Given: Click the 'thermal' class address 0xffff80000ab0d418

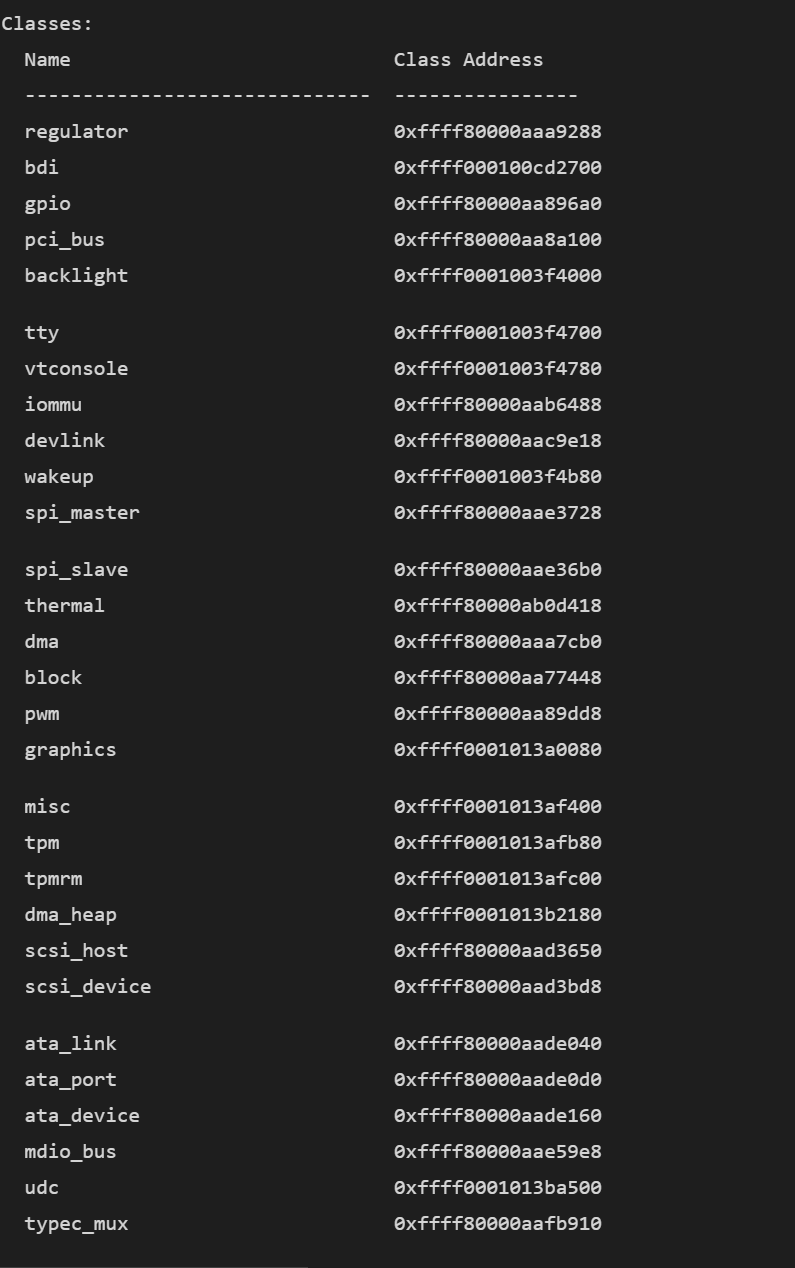Looking at the screenshot, I should tap(497, 606).
